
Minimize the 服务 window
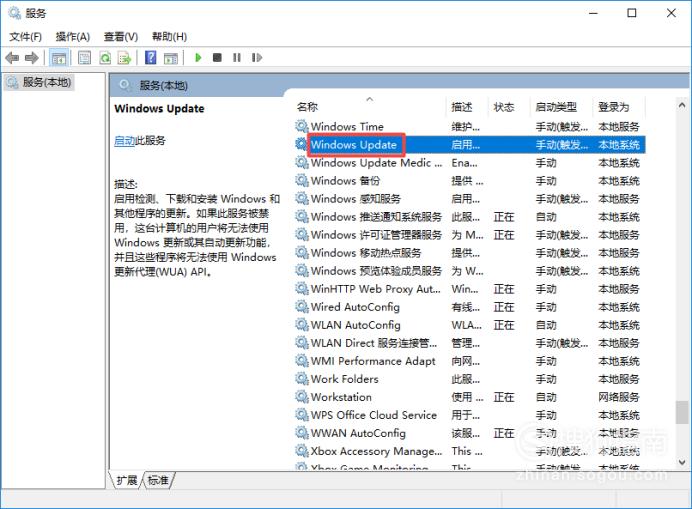[593, 13]
